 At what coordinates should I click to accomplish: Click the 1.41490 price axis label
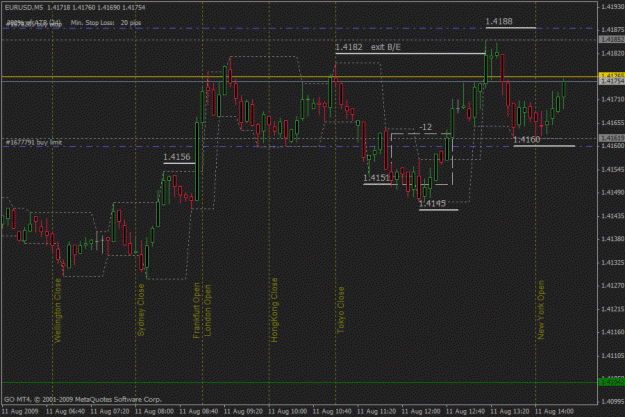[x=613, y=193]
